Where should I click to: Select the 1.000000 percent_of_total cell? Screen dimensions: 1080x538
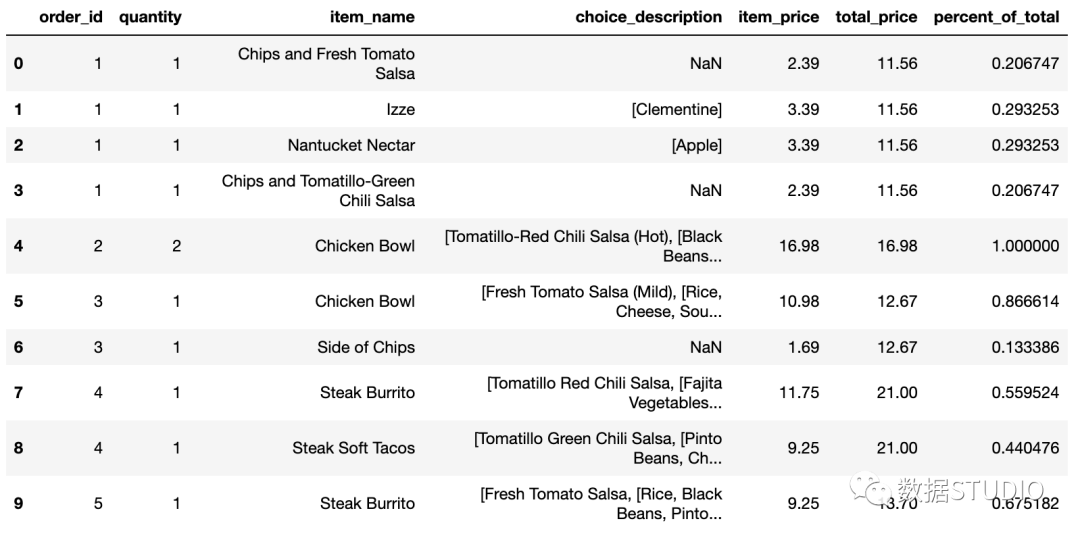[x=1026, y=246]
